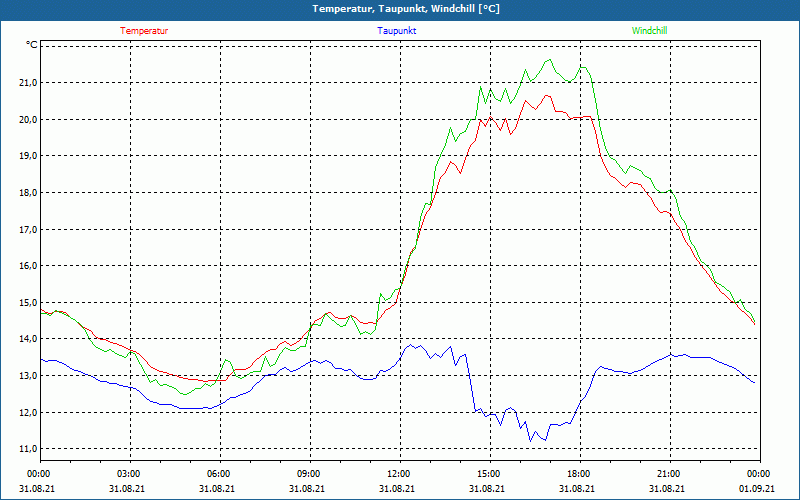Click the 11,0 y-axis value
800x500 pixels.
pyautogui.click(x=29, y=448)
